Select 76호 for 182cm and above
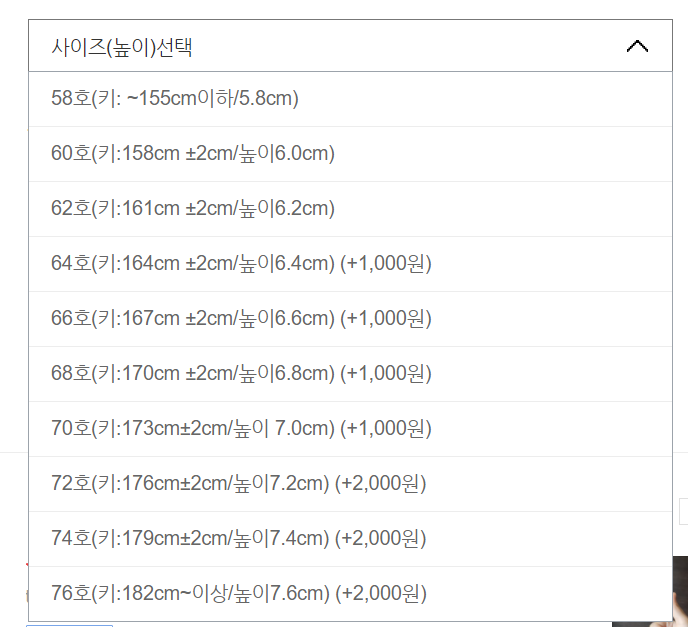The height and width of the screenshot is (627, 688). tap(239, 594)
